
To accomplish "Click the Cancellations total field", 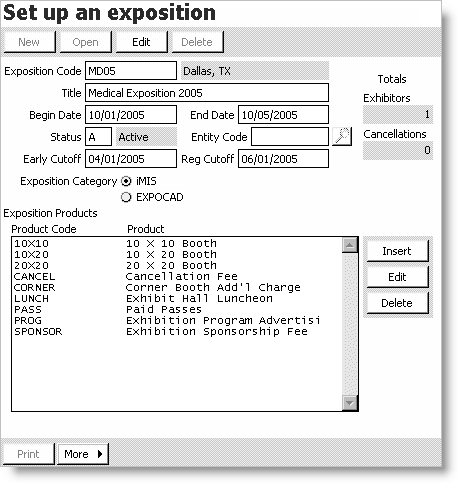I will tap(398, 151).
